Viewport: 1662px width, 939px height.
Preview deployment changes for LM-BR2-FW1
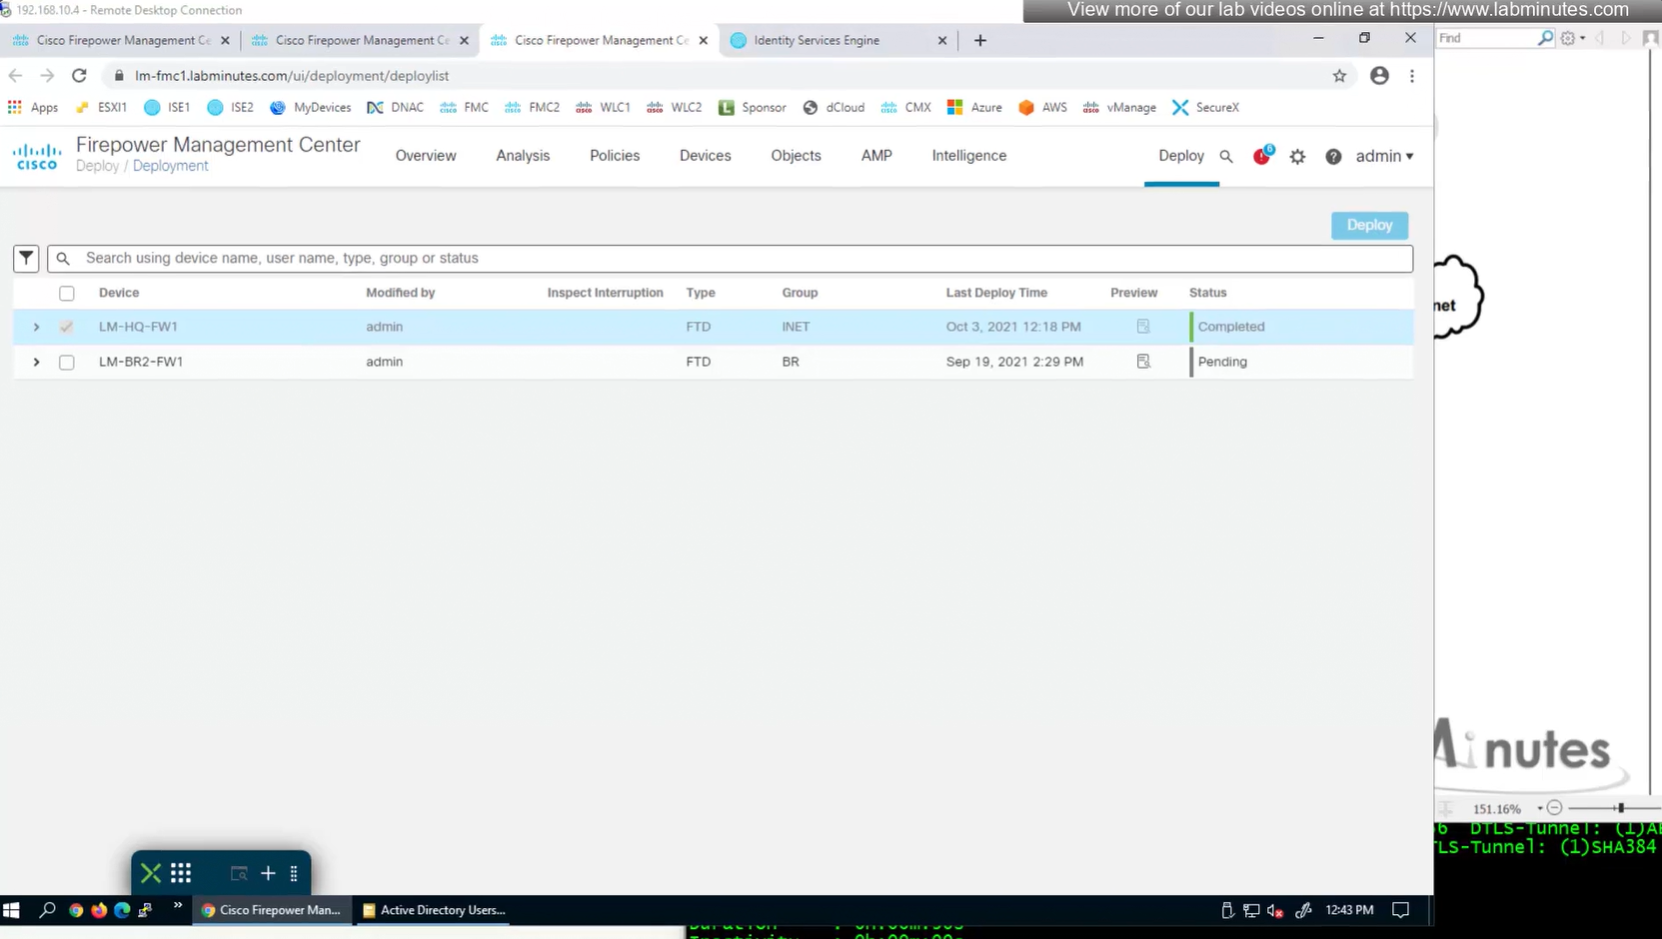[1143, 362]
